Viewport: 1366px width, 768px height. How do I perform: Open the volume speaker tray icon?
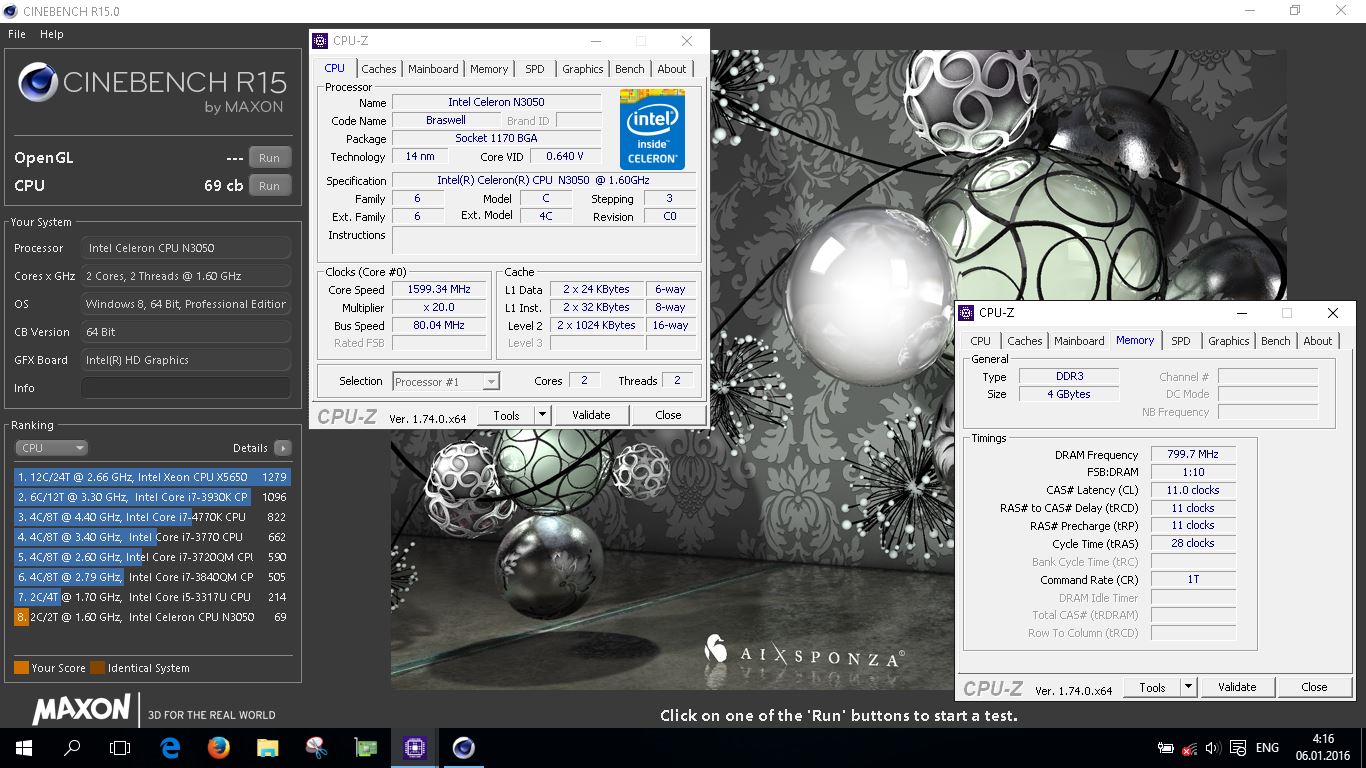click(x=1213, y=748)
